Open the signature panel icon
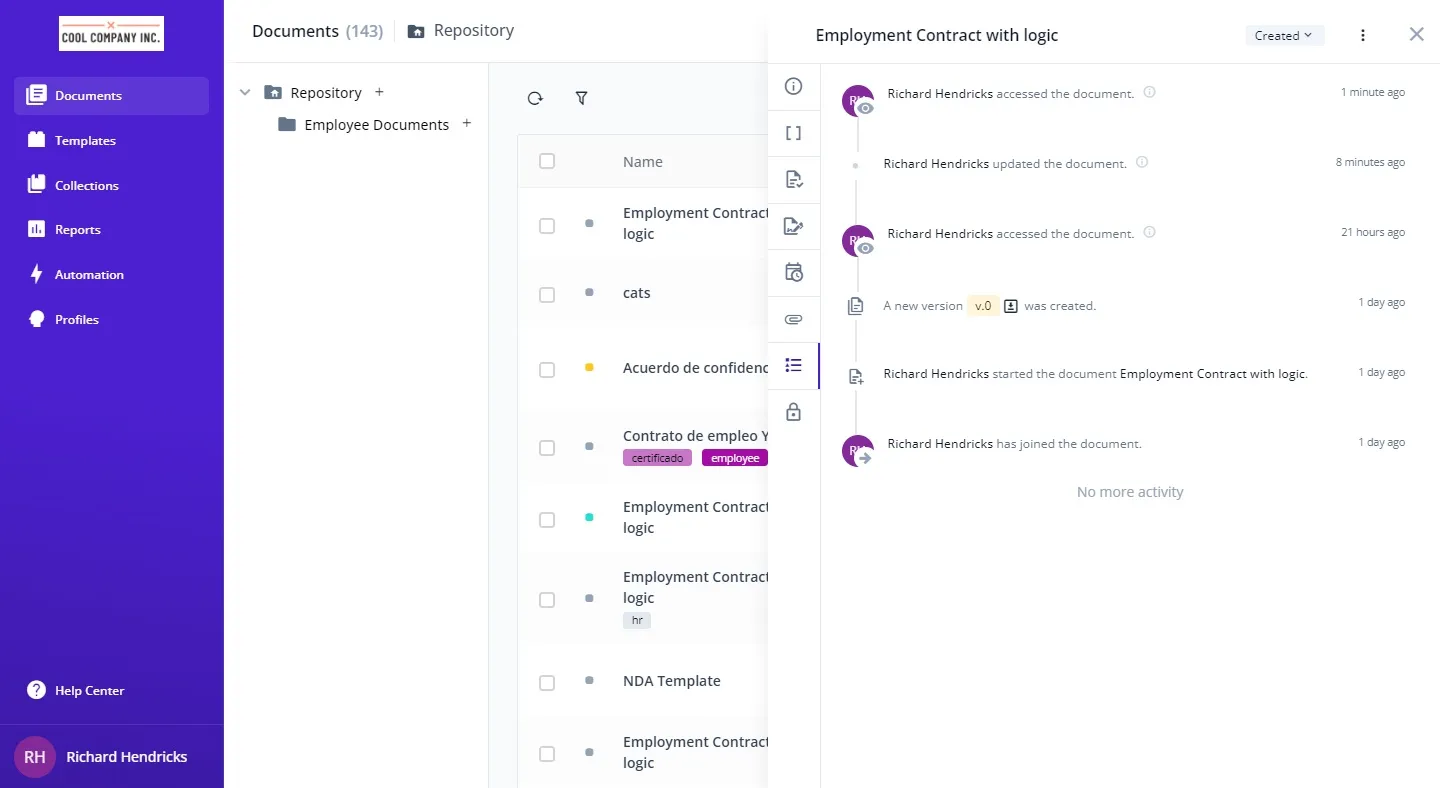Image resolution: width=1440 pixels, height=788 pixels. click(794, 226)
